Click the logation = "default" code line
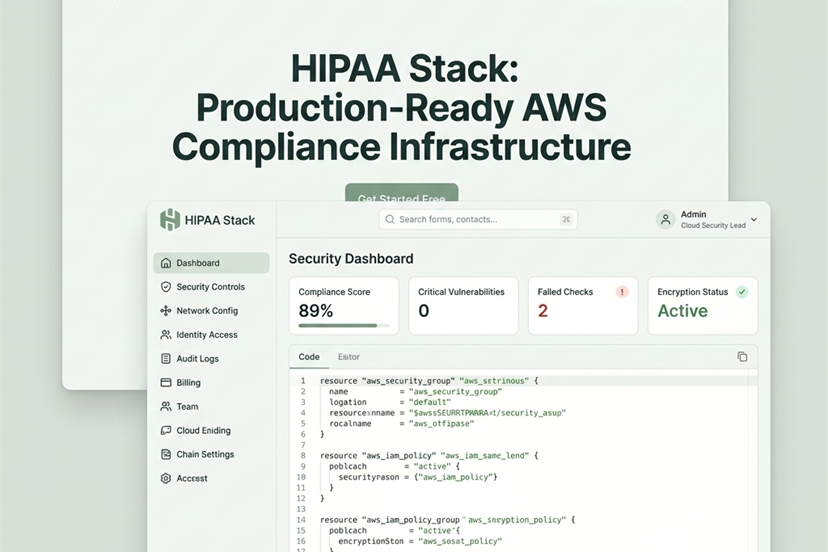Screen dimensions: 828x552 [x=390, y=402]
